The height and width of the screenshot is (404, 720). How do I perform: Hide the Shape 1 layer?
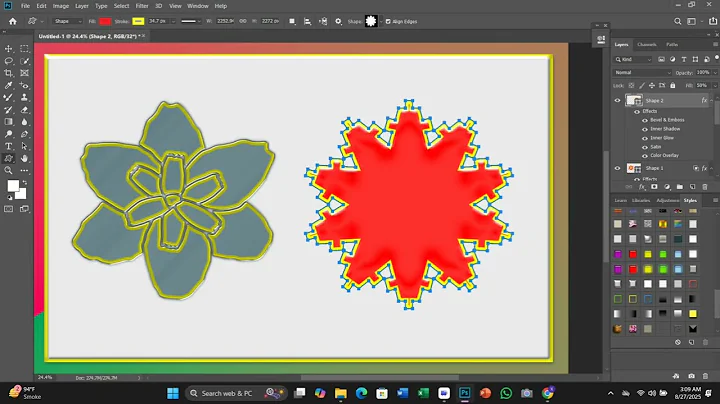point(617,168)
